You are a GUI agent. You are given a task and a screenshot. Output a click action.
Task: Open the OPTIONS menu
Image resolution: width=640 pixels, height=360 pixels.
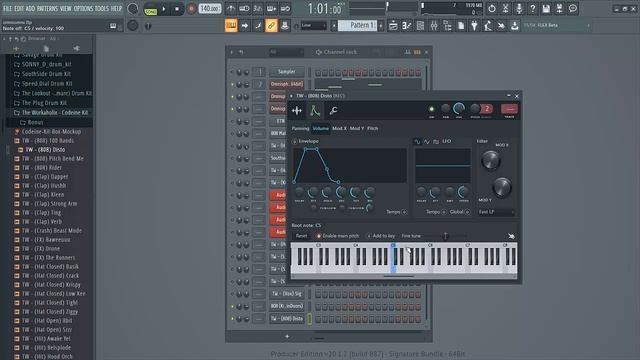click(x=83, y=9)
